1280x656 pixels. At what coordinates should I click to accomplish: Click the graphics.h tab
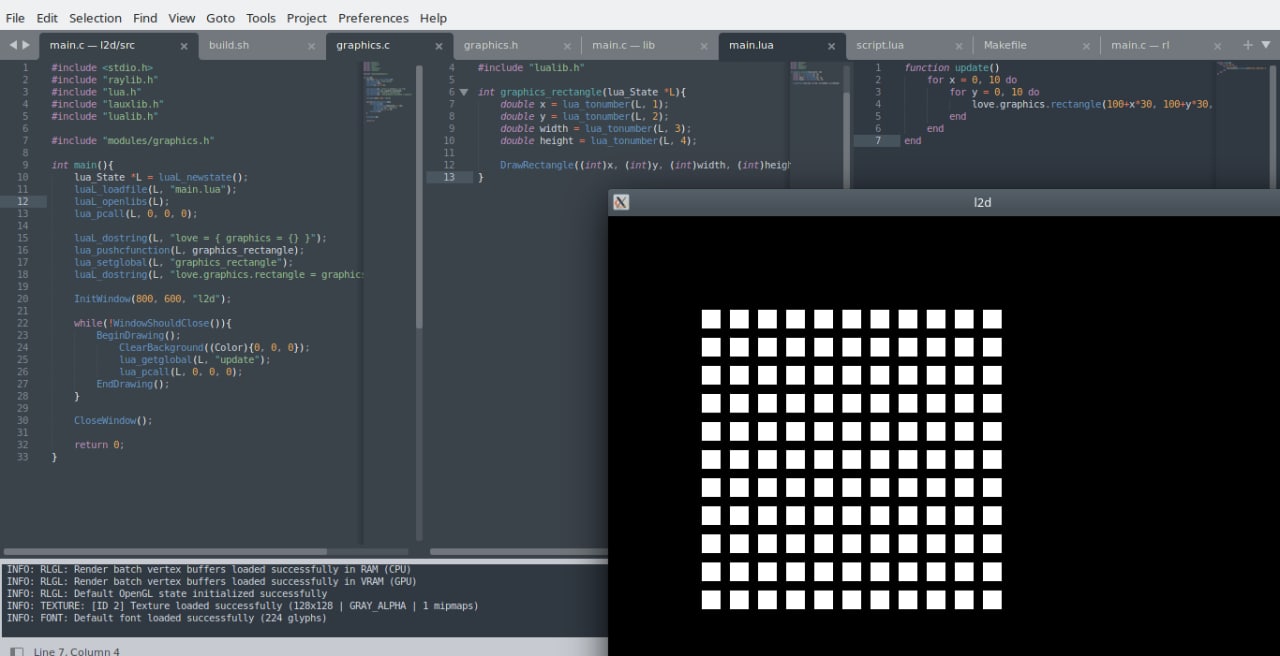click(490, 45)
